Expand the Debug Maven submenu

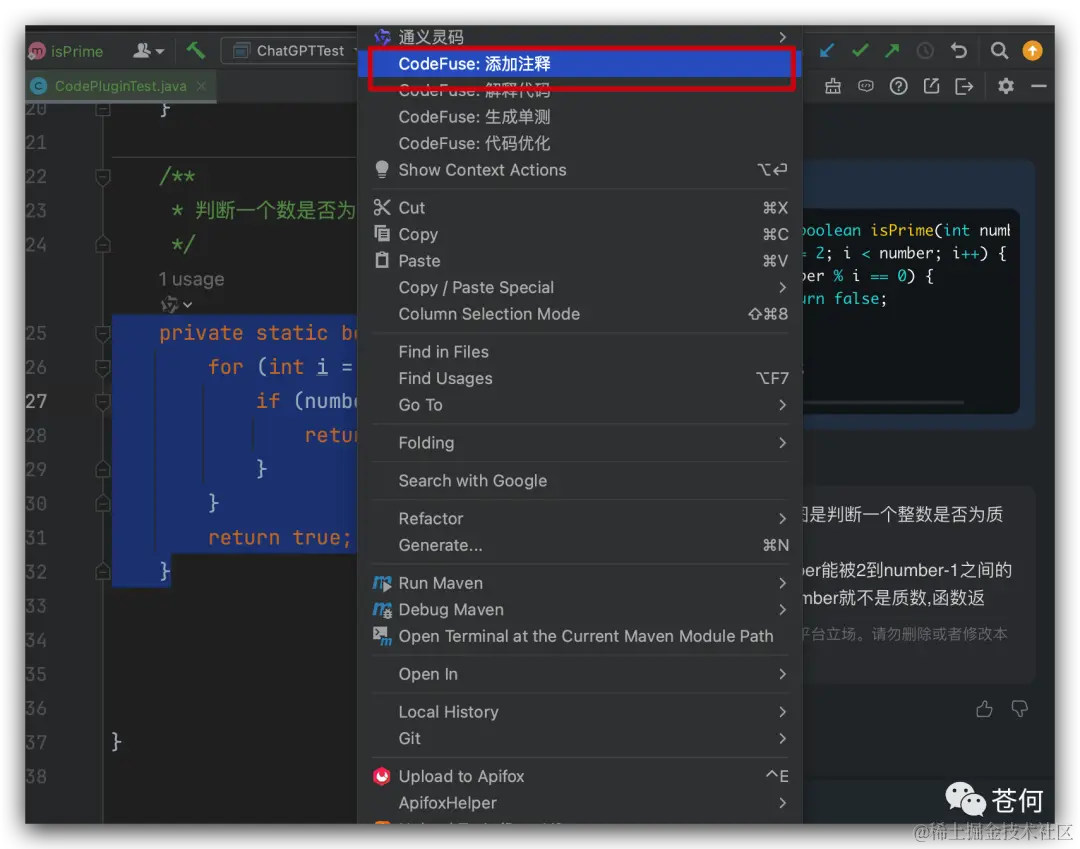pyautogui.click(x=579, y=609)
